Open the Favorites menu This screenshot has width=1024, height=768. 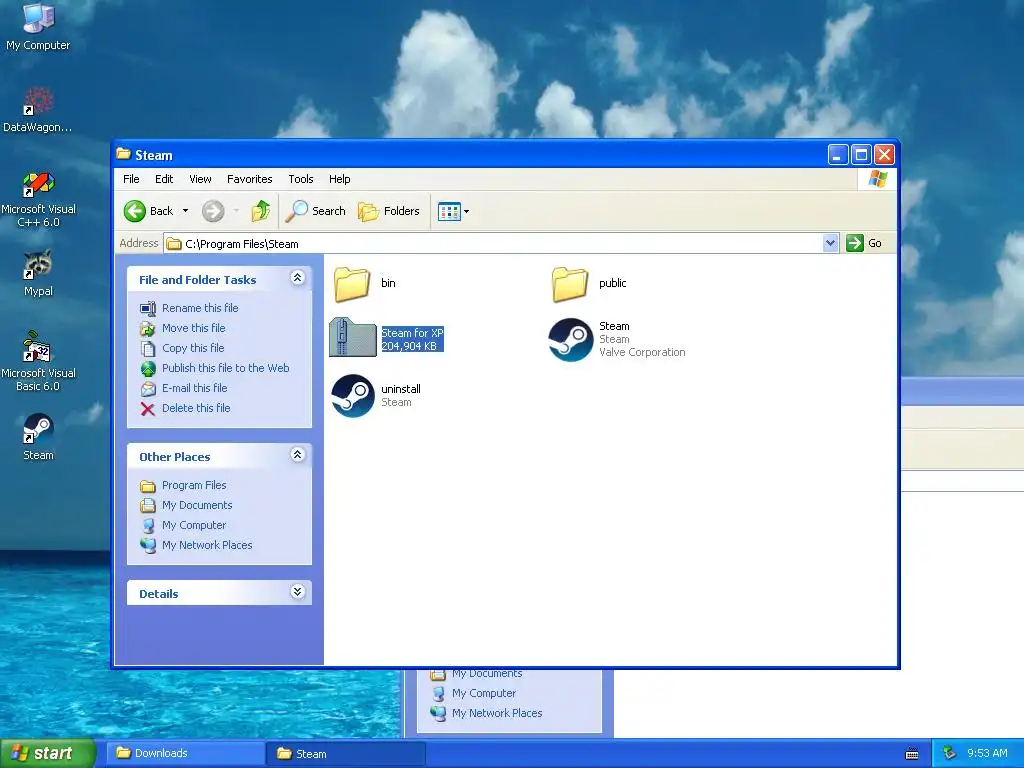coord(249,179)
